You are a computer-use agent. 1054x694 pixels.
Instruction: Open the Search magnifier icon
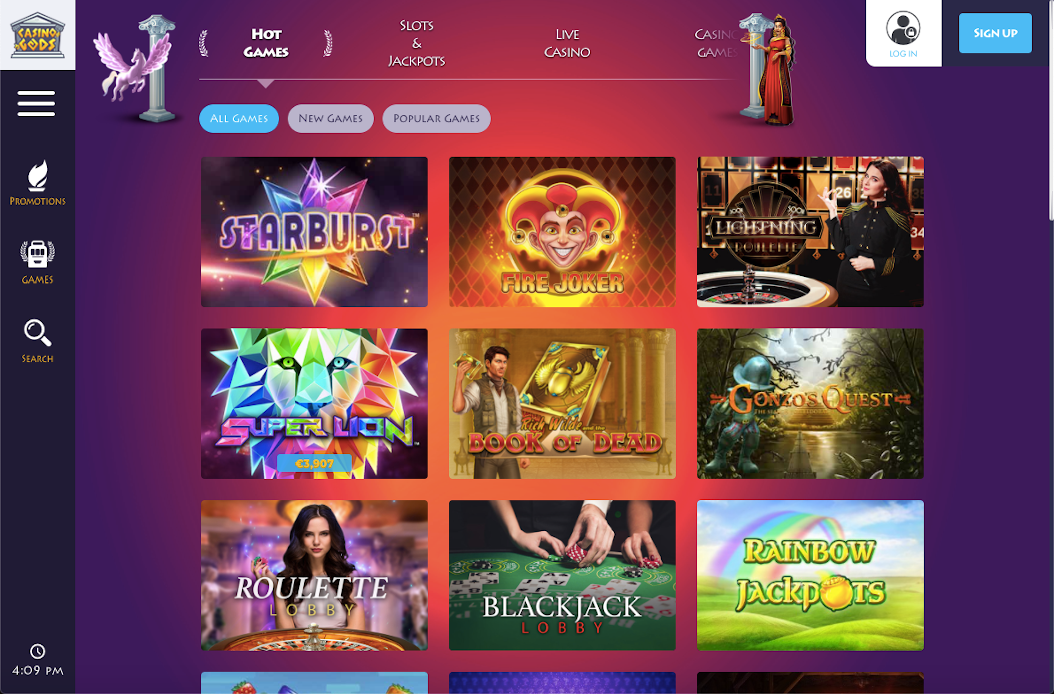(x=38, y=333)
